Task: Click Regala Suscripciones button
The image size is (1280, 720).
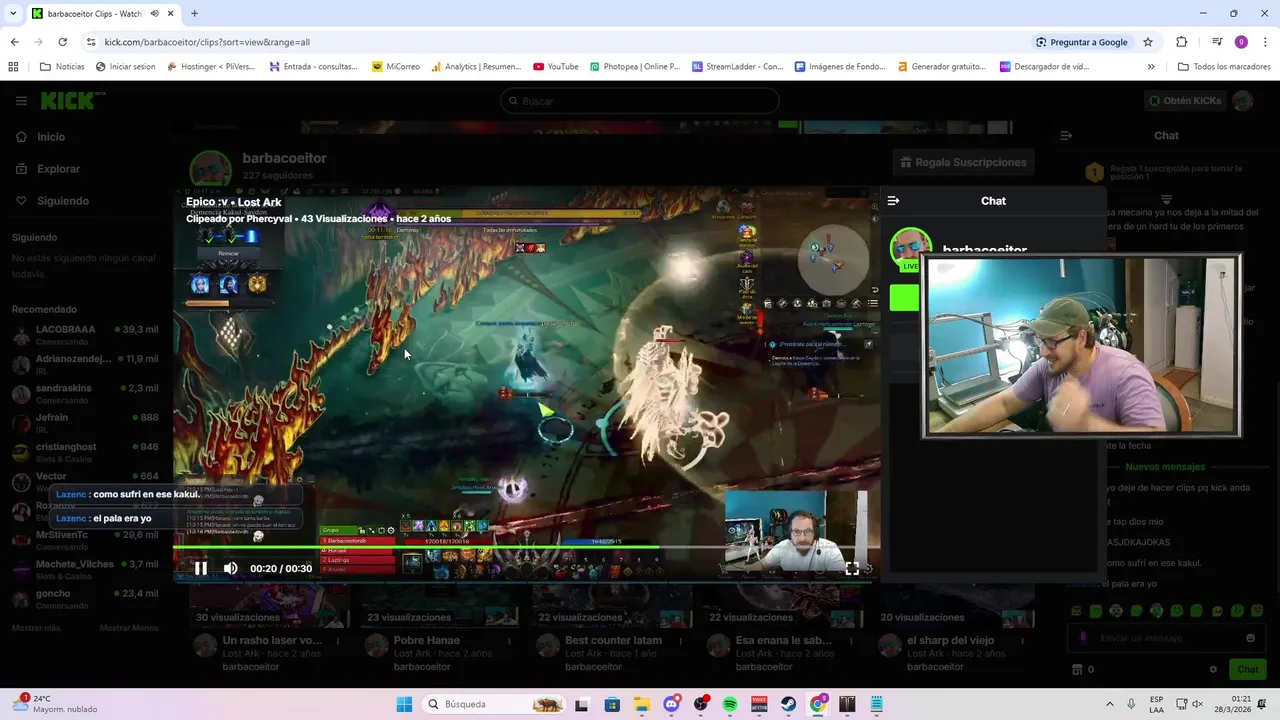Action: [x=963, y=162]
